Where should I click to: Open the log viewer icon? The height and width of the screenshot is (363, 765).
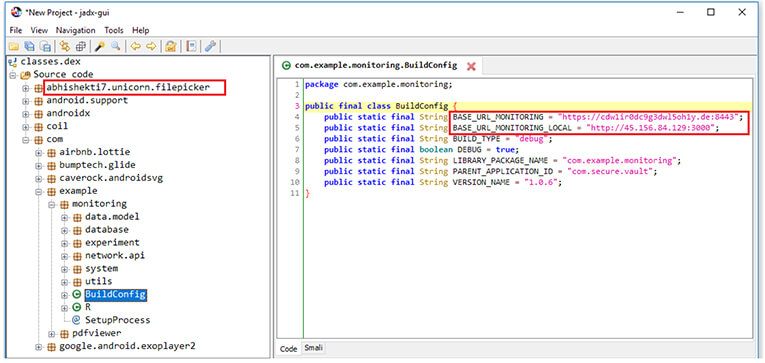pos(192,46)
